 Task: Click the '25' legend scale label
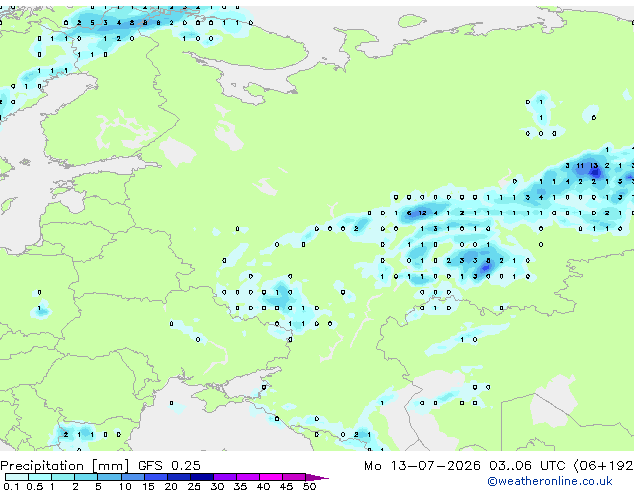pyautogui.click(x=194, y=486)
